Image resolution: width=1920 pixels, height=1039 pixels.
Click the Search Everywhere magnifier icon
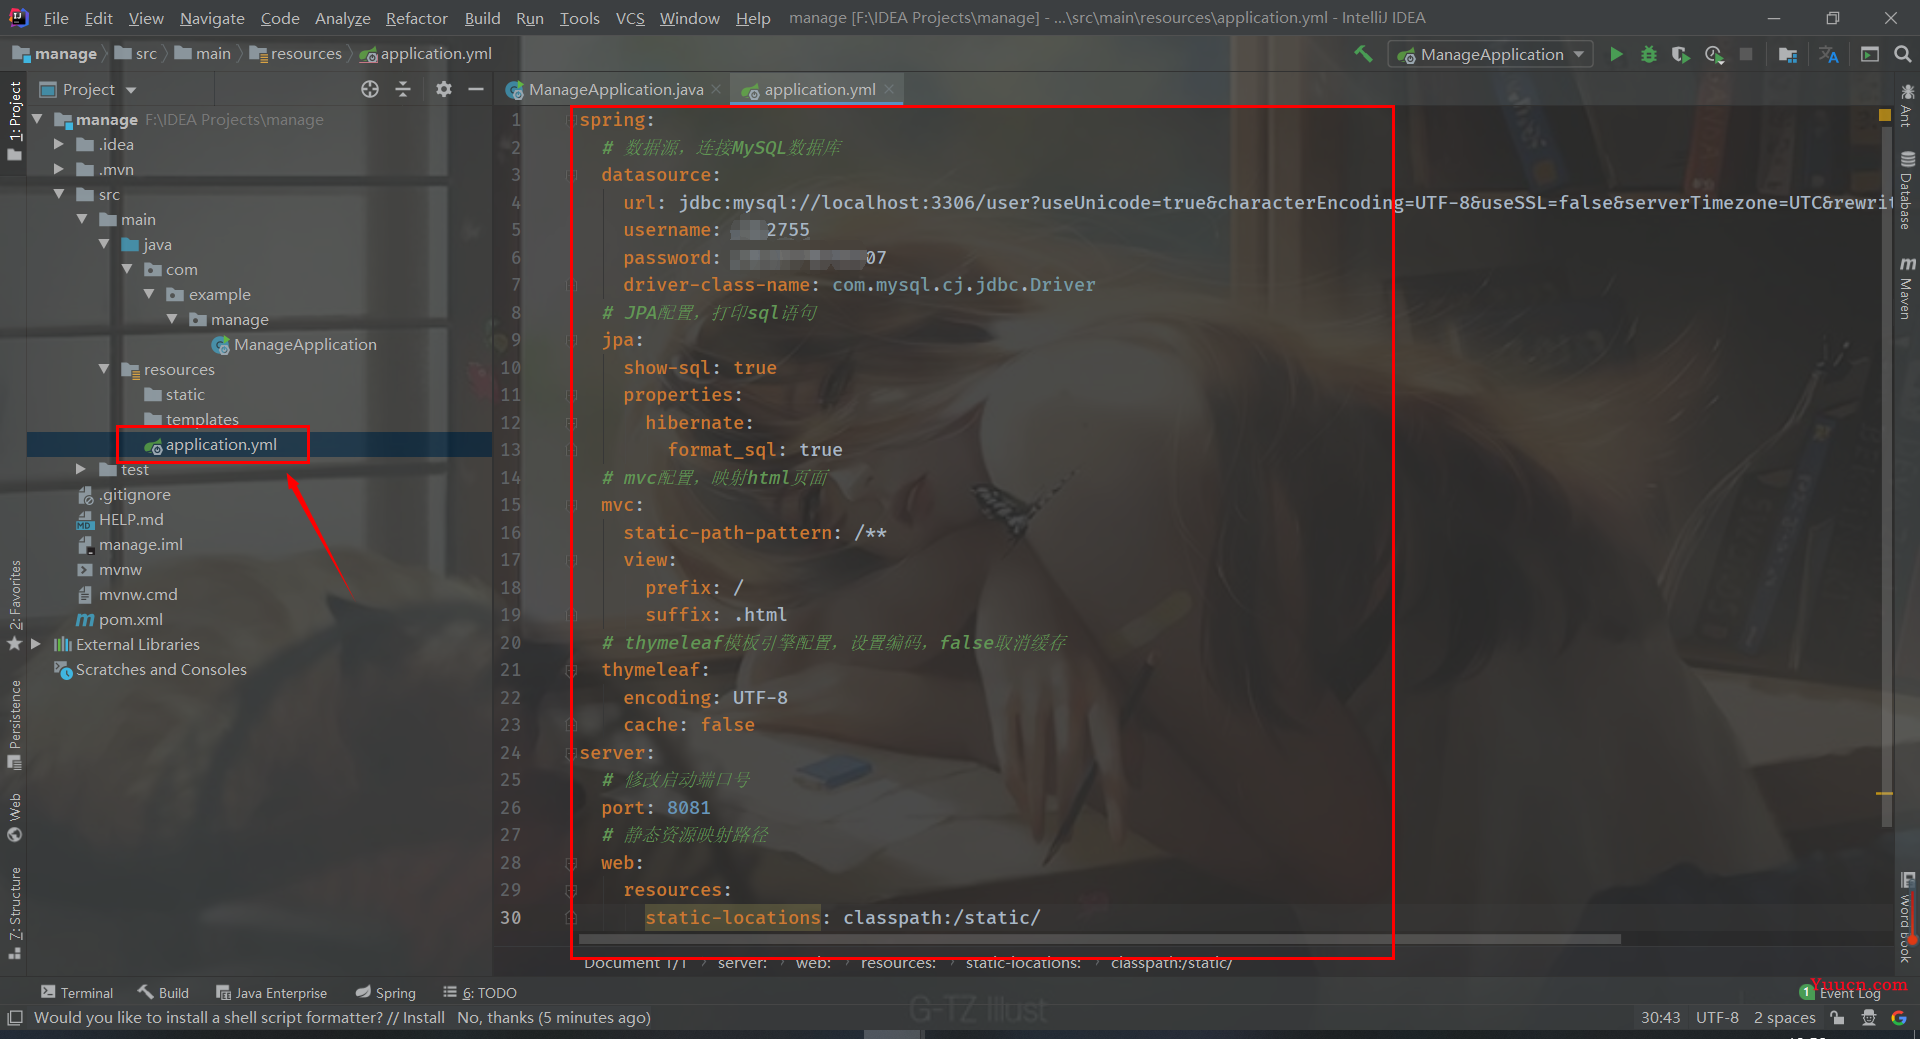1902,55
